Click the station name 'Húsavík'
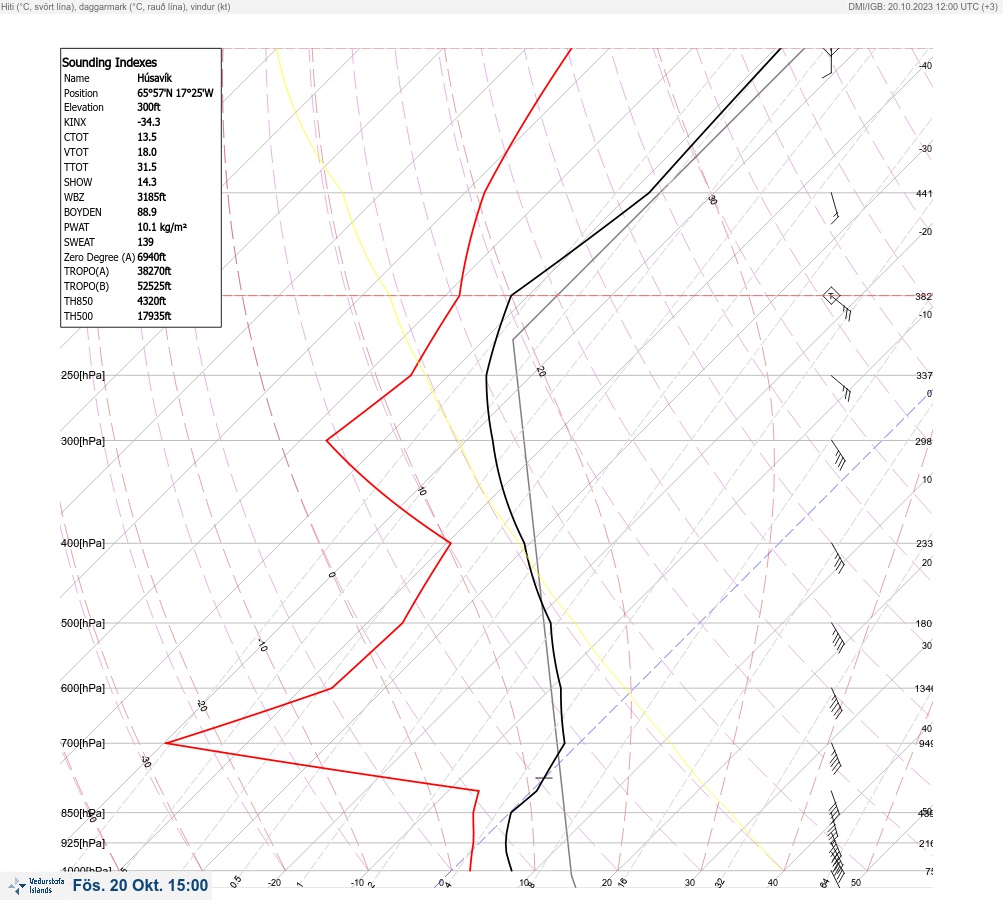This screenshot has height=900, width=1003. (x=154, y=78)
